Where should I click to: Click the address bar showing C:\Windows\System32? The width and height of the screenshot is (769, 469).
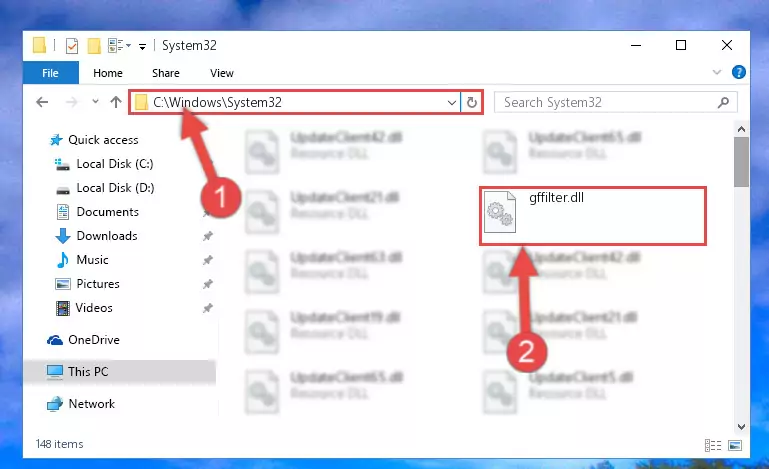point(295,102)
